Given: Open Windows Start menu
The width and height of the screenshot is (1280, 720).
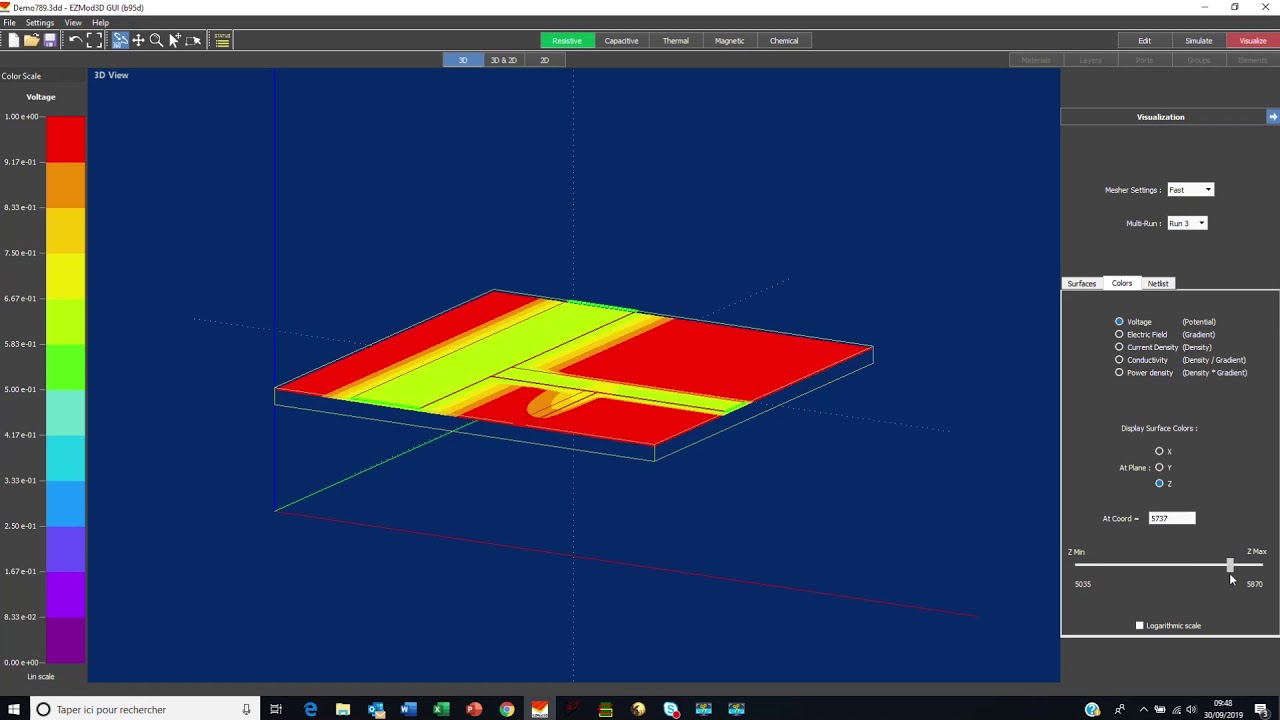Looking at the screenshot, I should tap(14, 709).
